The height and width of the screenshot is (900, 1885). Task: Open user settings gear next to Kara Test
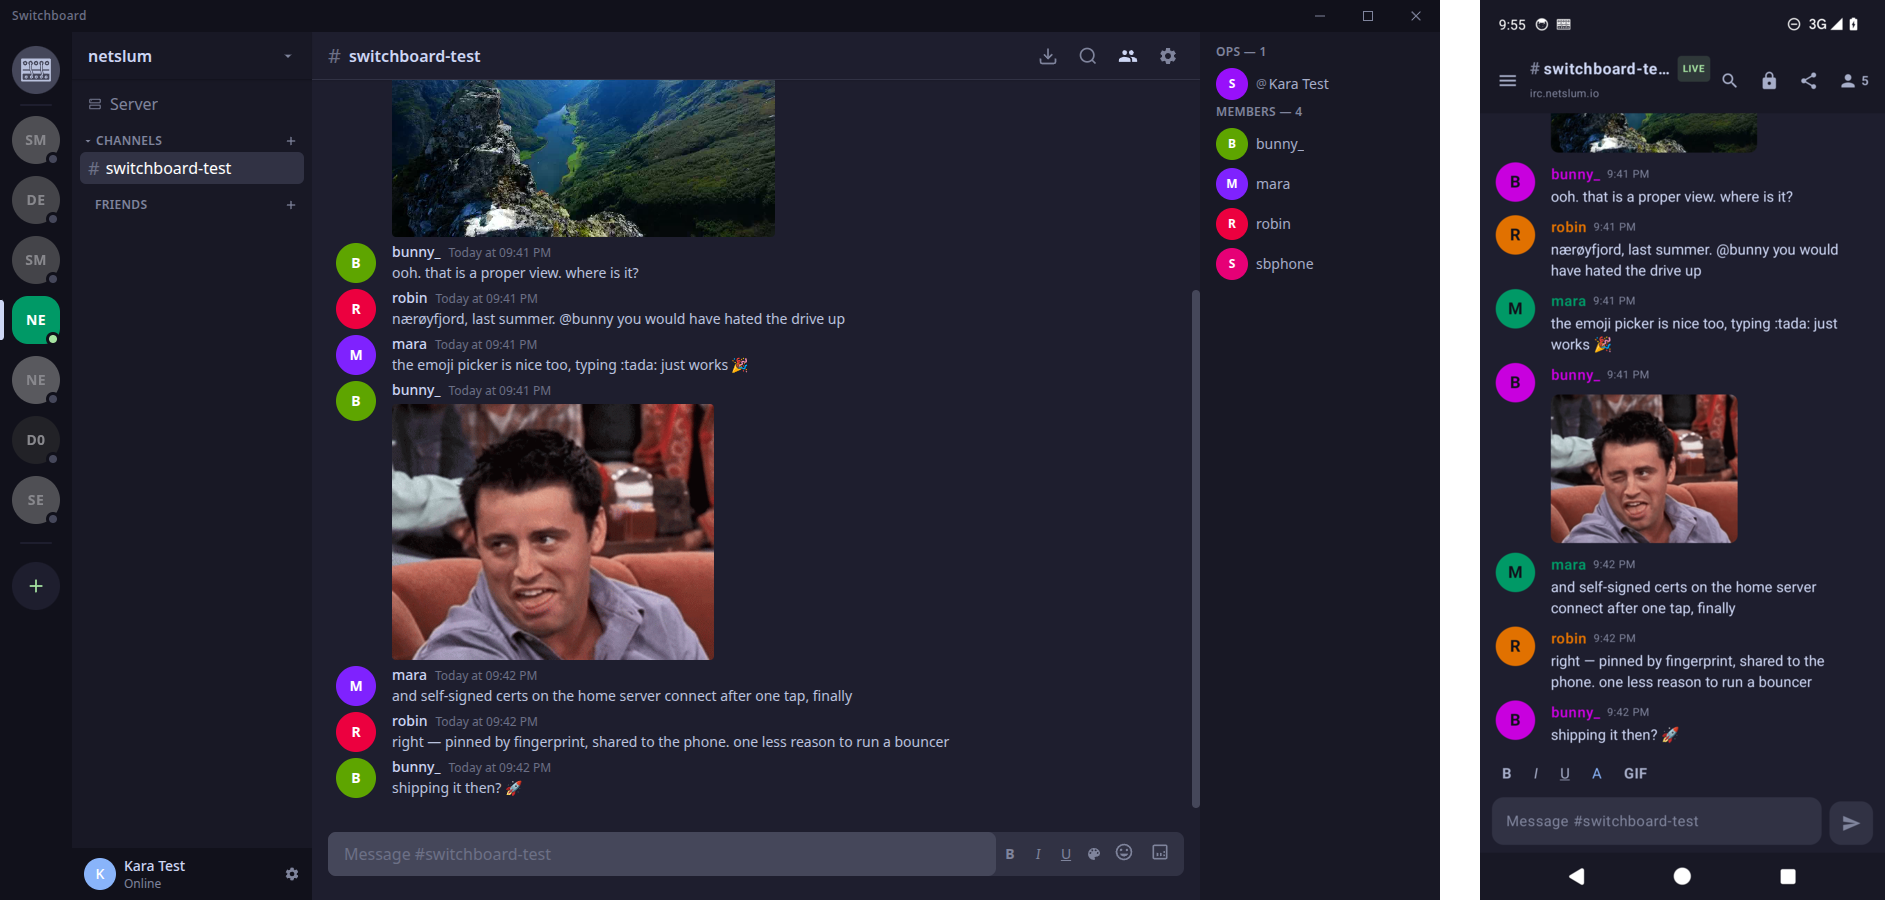pos(291,874)
